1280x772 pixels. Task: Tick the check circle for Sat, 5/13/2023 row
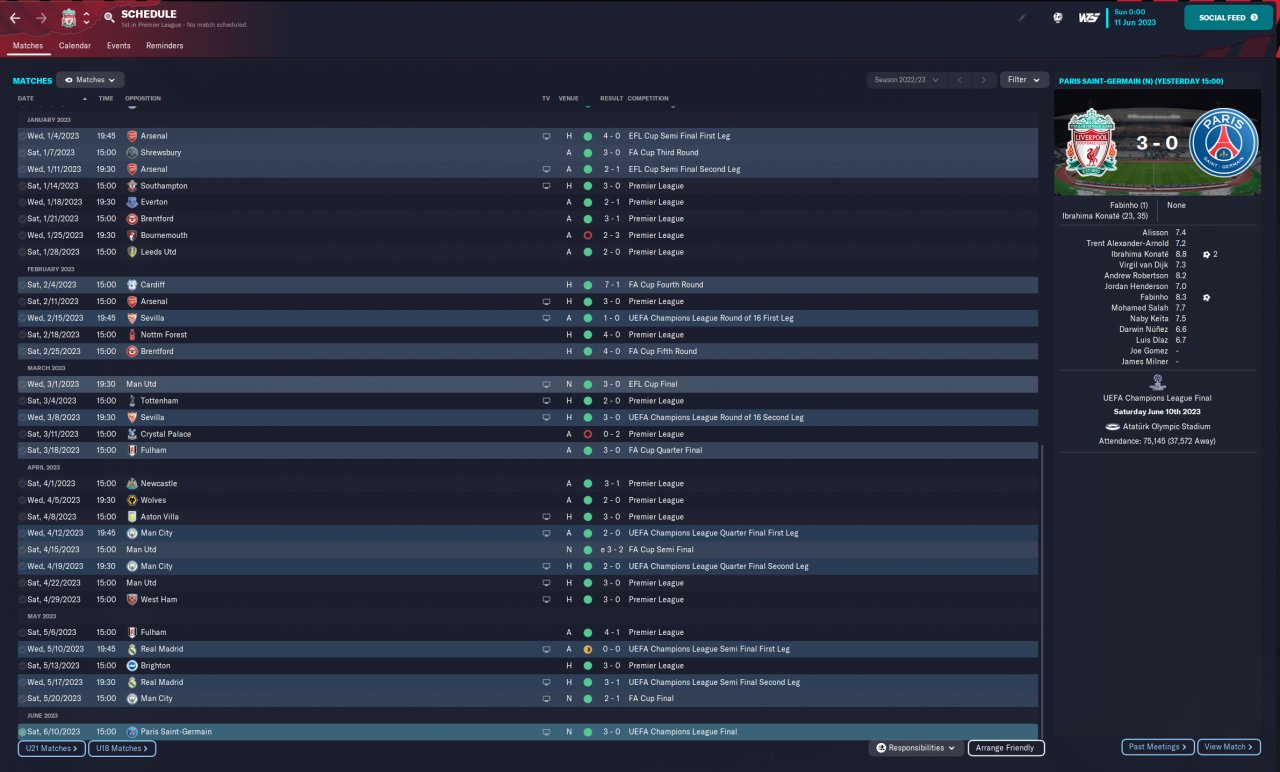23,666
